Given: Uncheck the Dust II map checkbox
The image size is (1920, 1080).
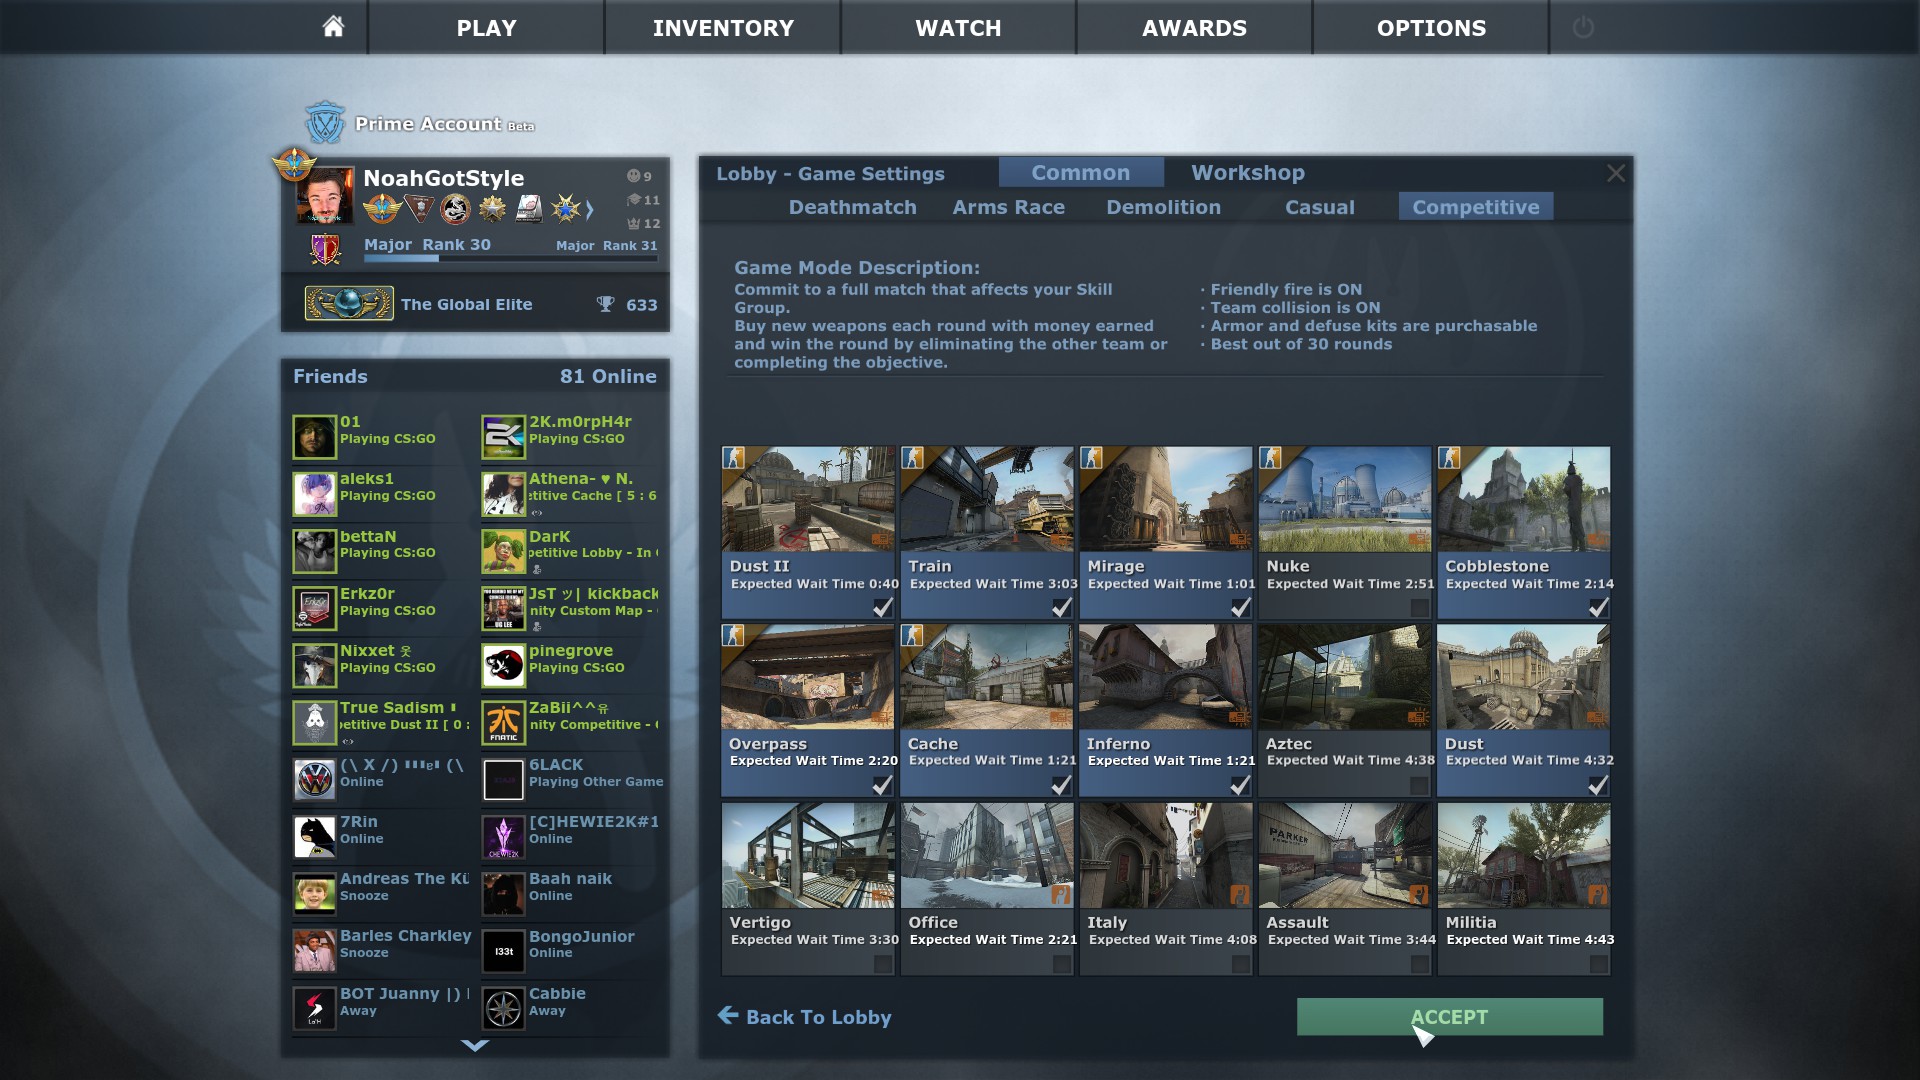Looking at the screenshot, I should 882,607.
